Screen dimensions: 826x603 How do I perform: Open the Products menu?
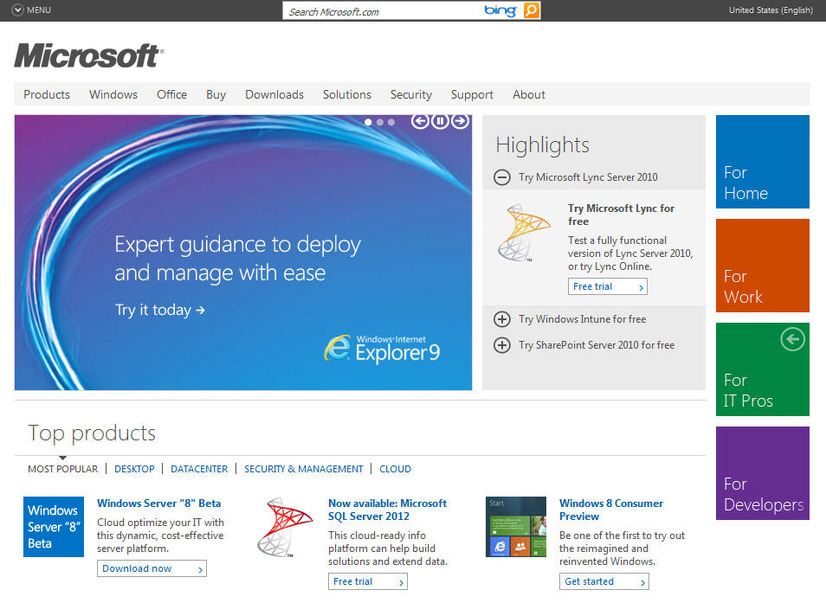(47, 95)
